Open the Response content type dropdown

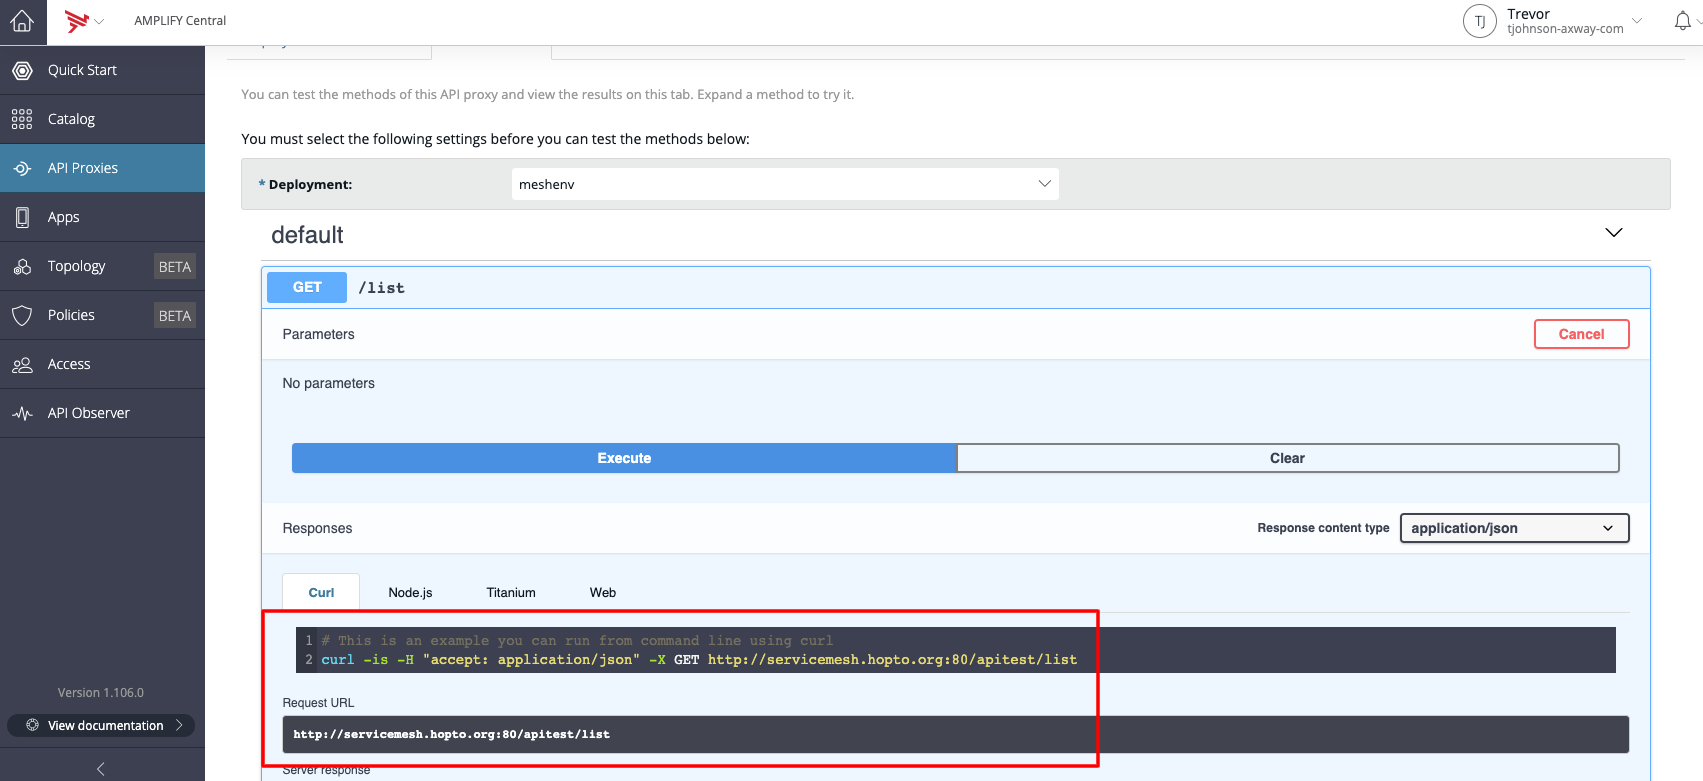pyautogui.click(x=1514, y=528)
